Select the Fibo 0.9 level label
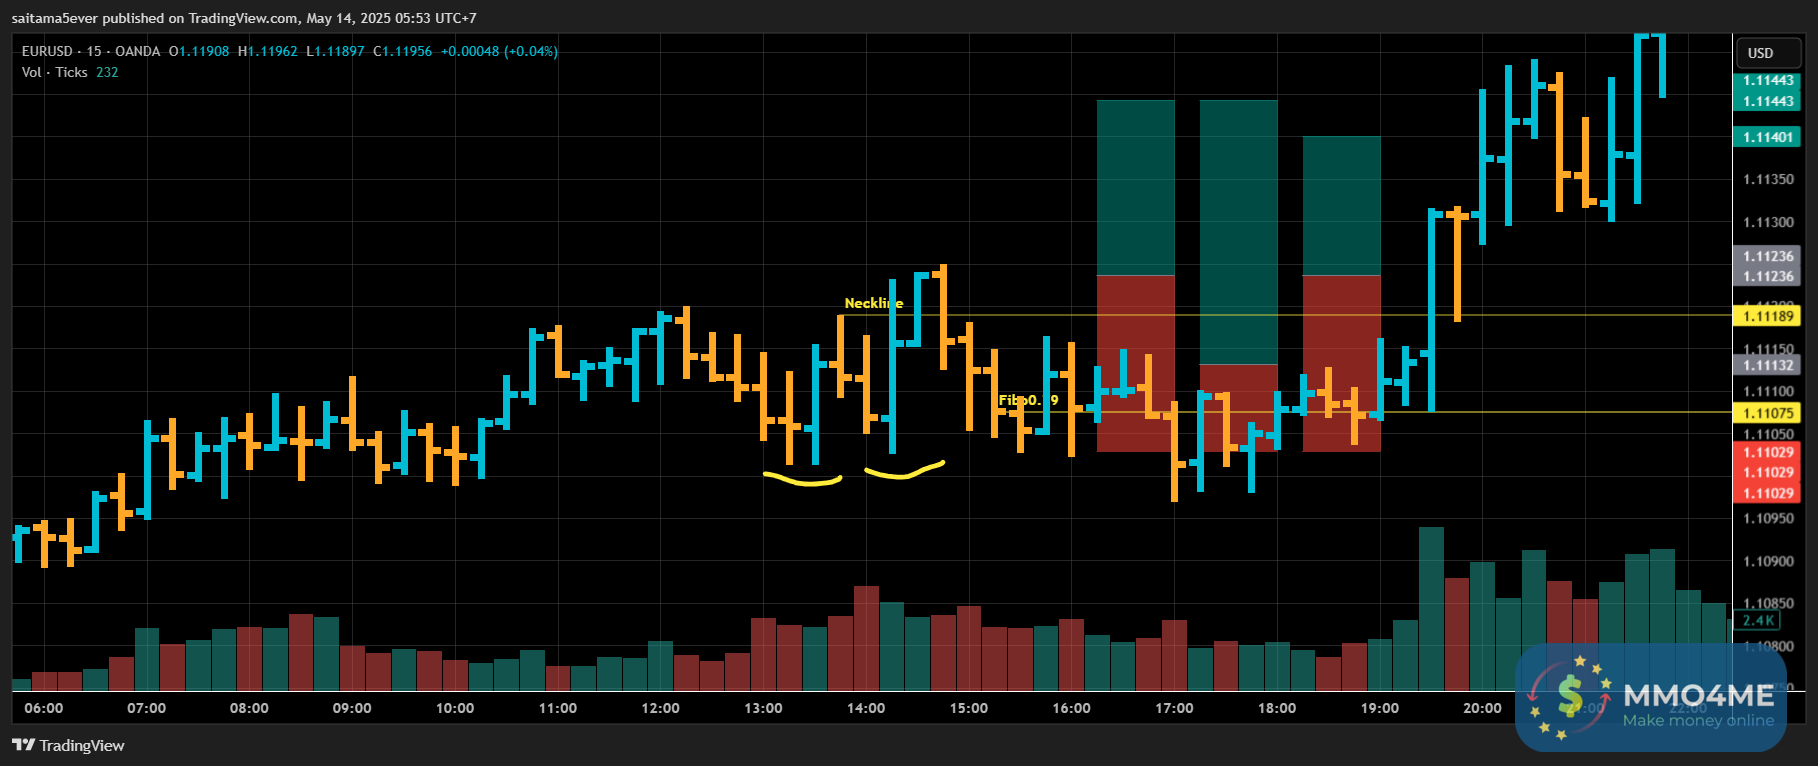This screenshot has height=766, width=1818. [1028, 400]
